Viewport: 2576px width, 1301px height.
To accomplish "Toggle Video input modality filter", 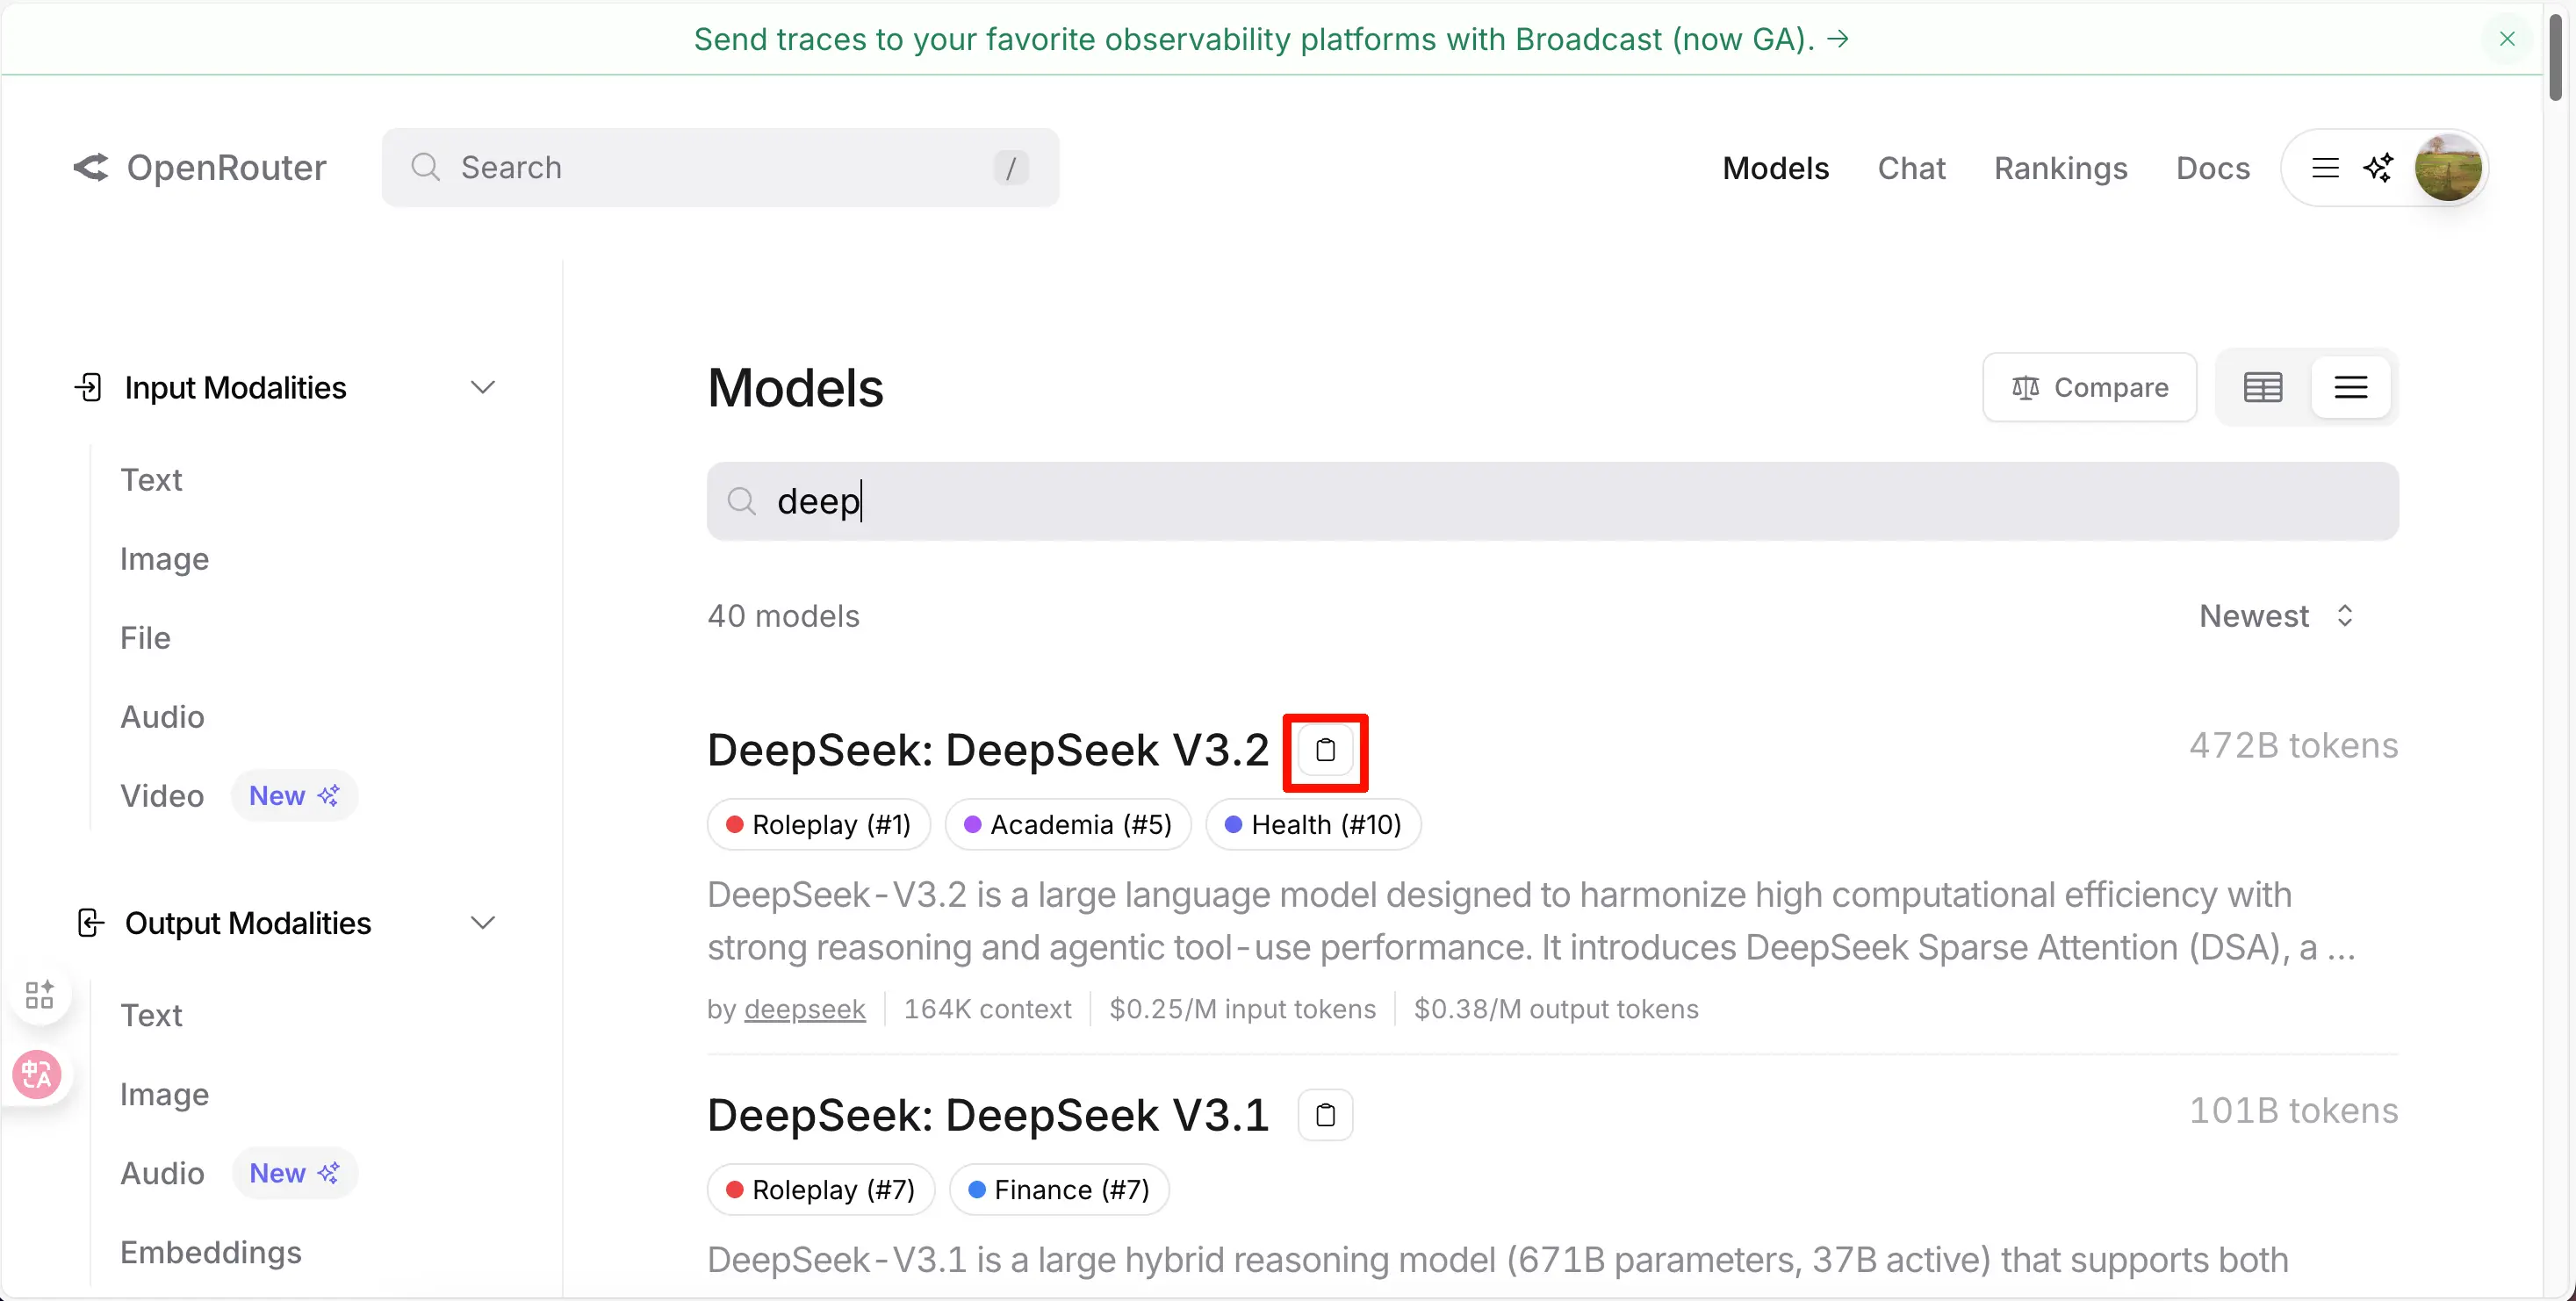I will click(162, 796).
